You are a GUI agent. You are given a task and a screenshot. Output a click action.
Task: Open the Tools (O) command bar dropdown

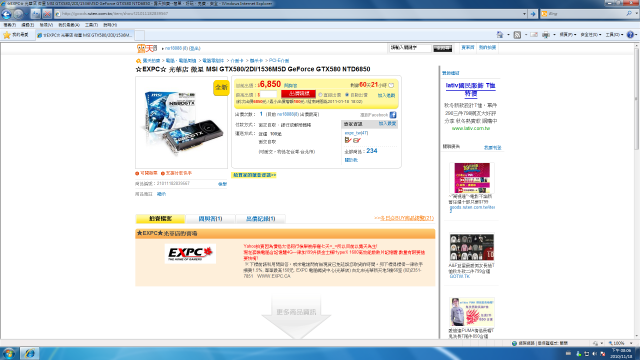tap(614, 35)
